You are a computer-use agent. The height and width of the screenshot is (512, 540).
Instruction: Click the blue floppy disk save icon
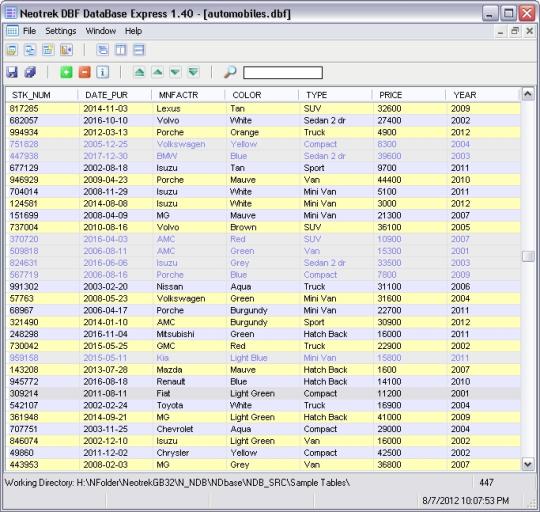click(12, 72)
